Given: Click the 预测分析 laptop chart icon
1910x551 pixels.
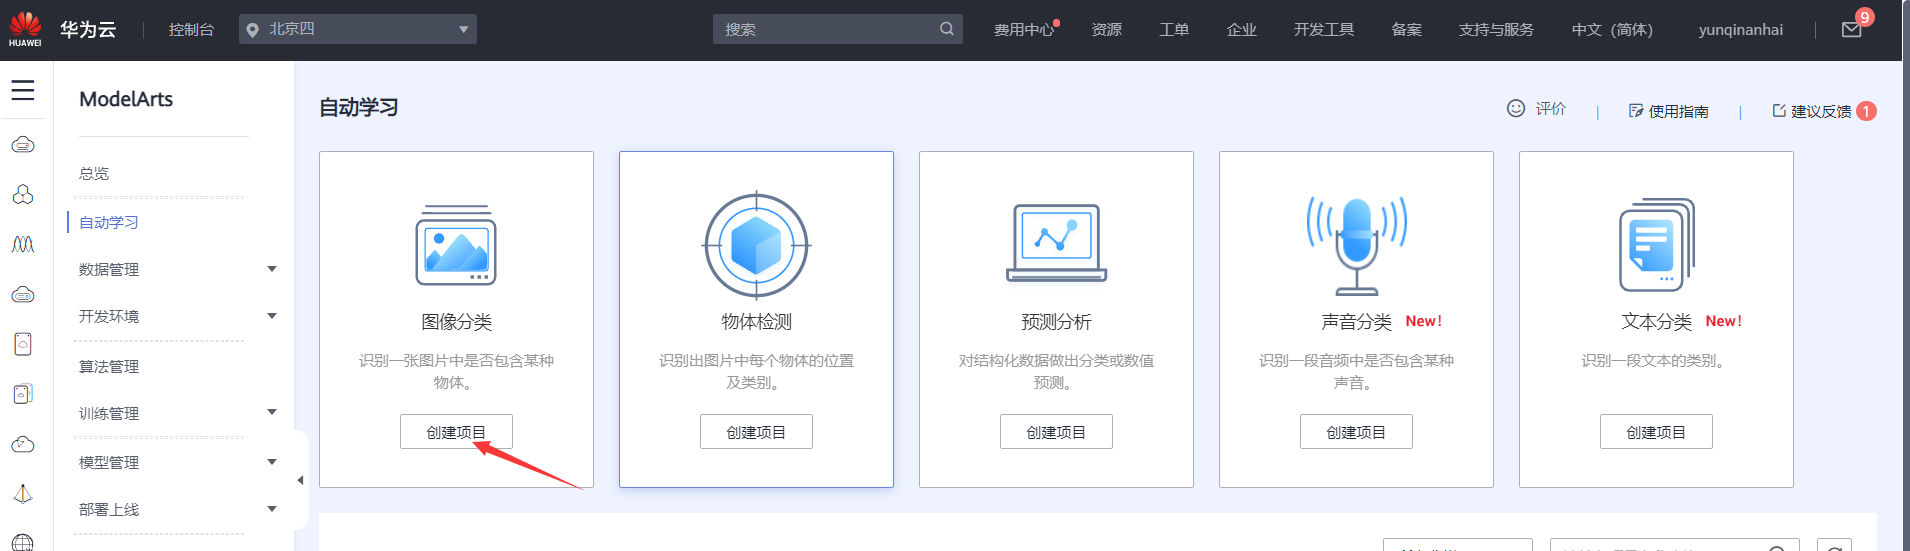Looking at the screenshot, I should 1056,243.
